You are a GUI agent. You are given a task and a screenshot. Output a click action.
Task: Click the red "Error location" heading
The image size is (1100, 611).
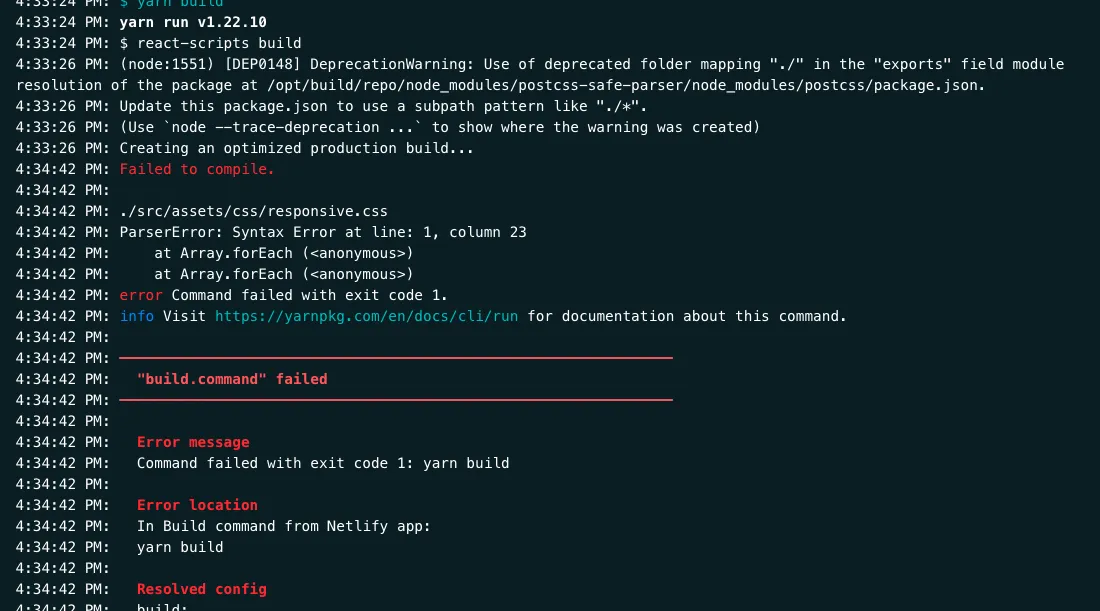coord(197,505)
